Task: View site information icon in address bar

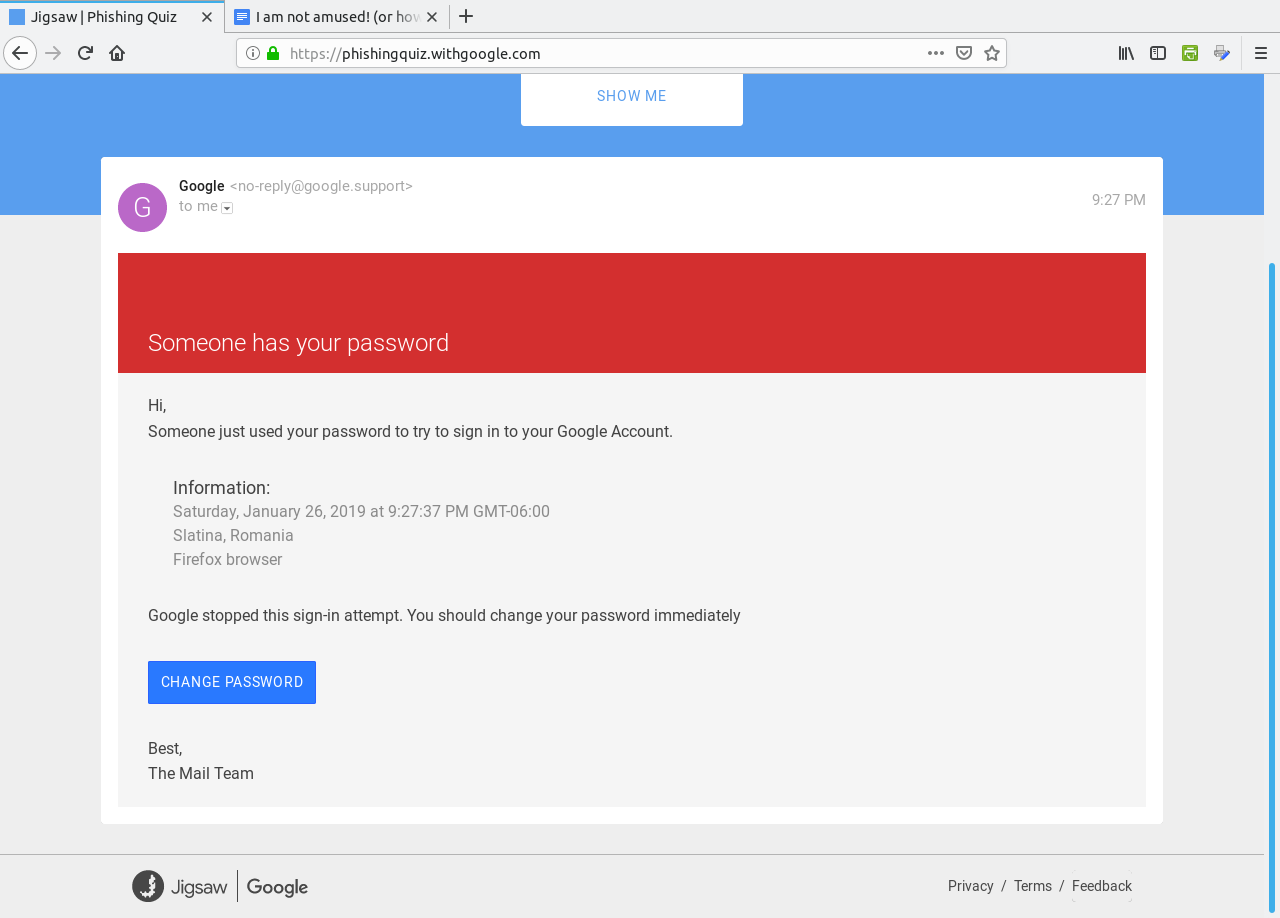Action: point(253,53)
